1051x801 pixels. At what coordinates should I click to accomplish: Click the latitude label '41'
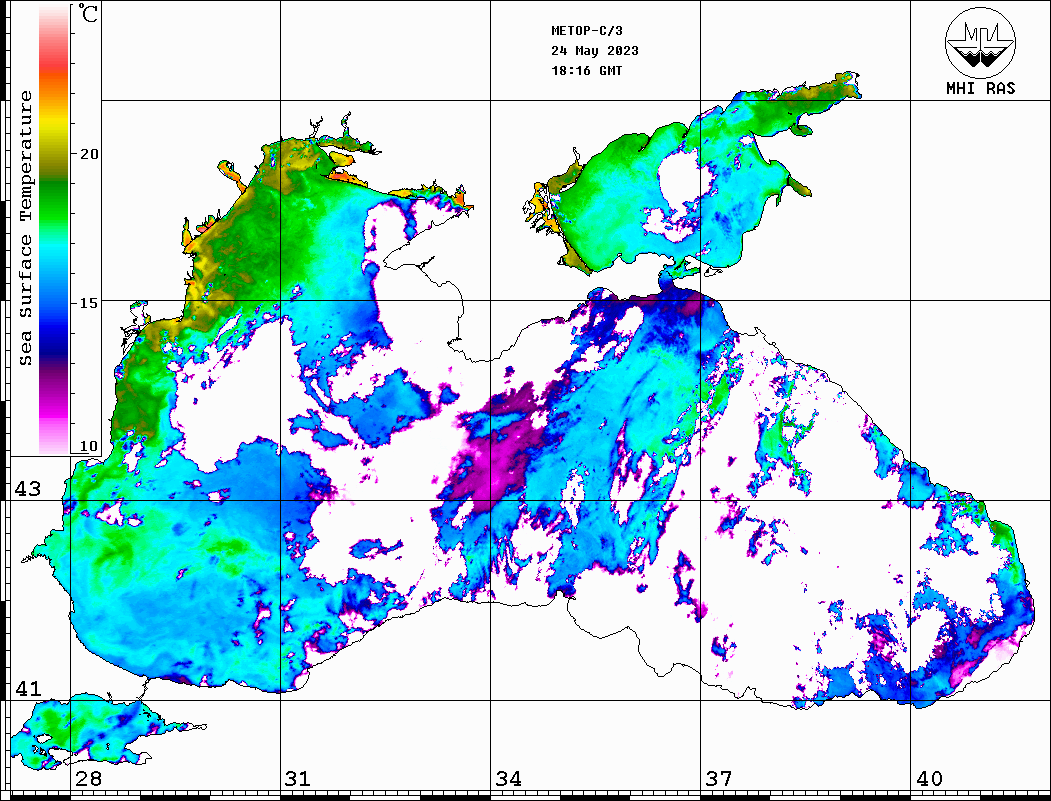point(28,689)
